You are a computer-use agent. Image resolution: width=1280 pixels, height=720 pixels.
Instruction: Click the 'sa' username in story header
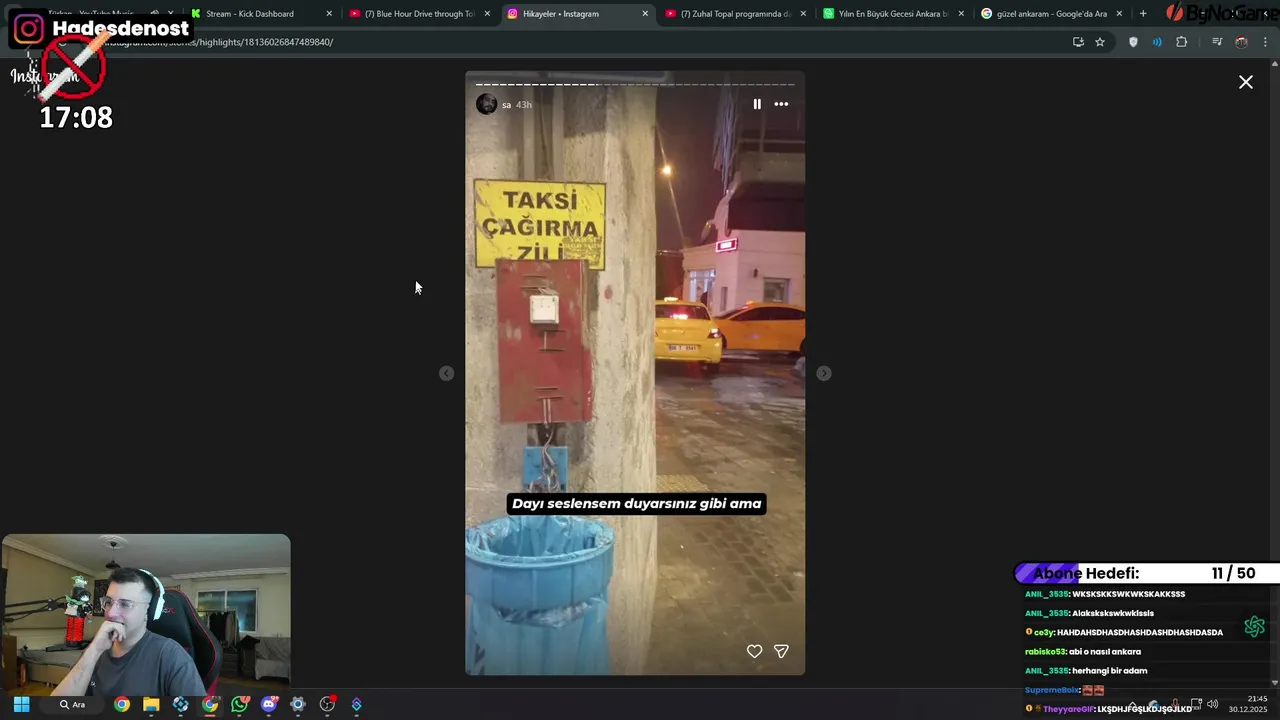point(506,105)
